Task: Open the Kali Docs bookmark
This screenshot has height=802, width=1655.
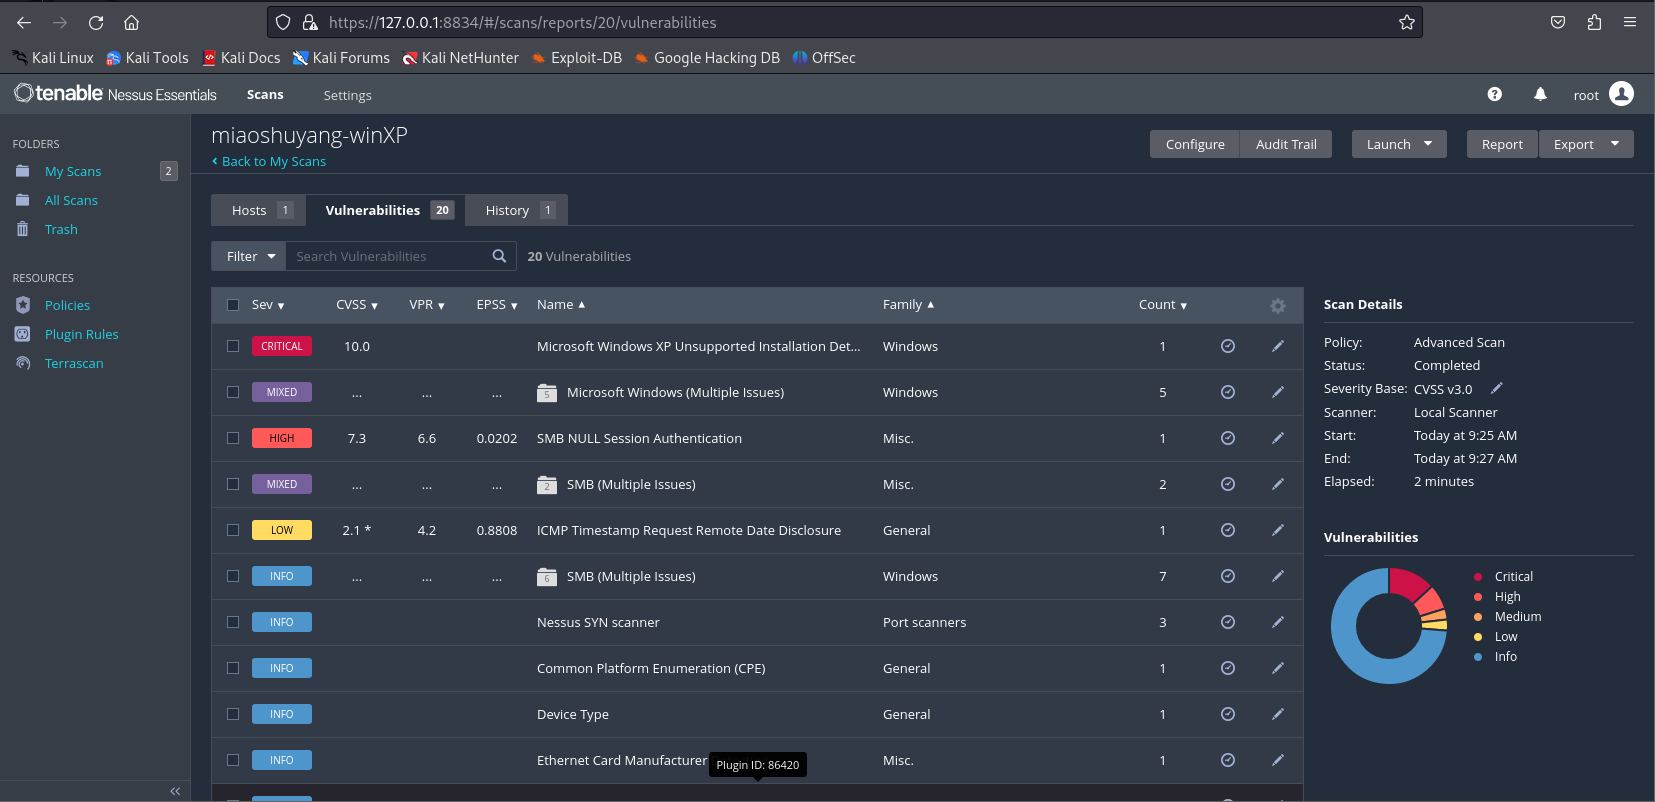Action: [x=241, y=58]
